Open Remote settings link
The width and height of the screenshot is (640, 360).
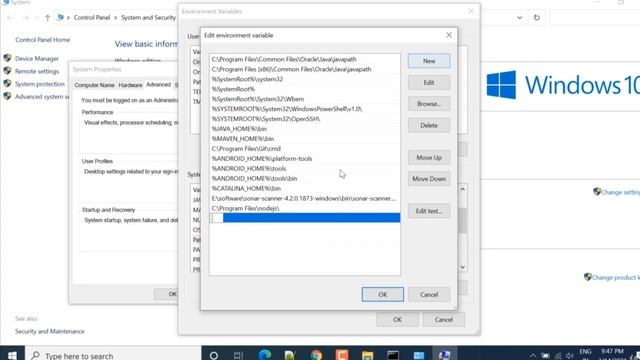click(x=37, y=71)
